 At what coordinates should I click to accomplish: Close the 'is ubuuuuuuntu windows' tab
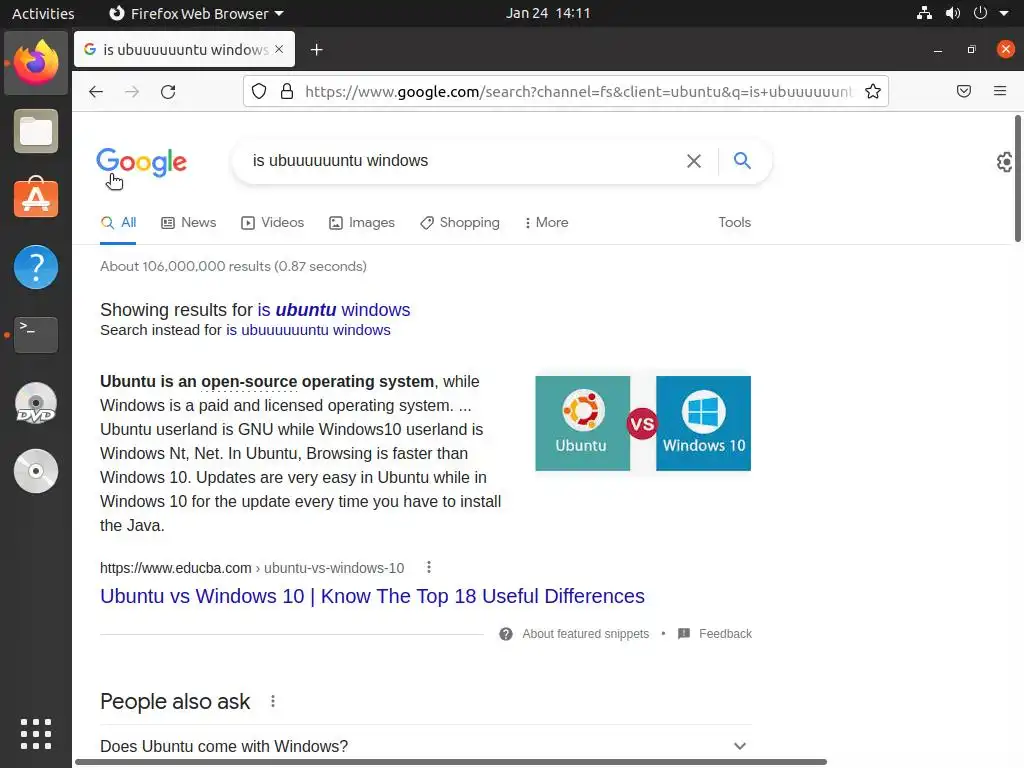click(x=279, y=49)
